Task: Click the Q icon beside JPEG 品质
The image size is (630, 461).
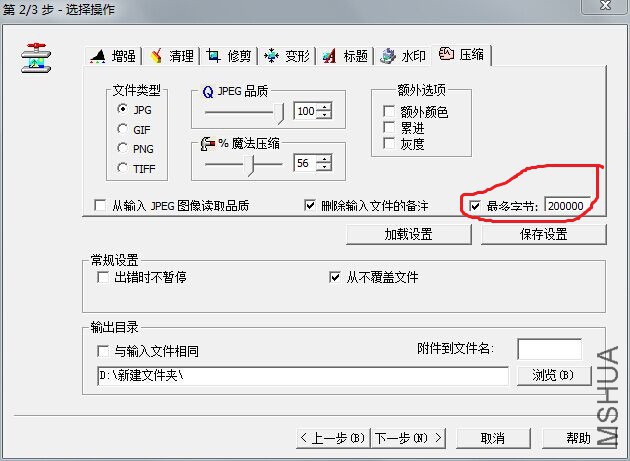Action: 208,92
